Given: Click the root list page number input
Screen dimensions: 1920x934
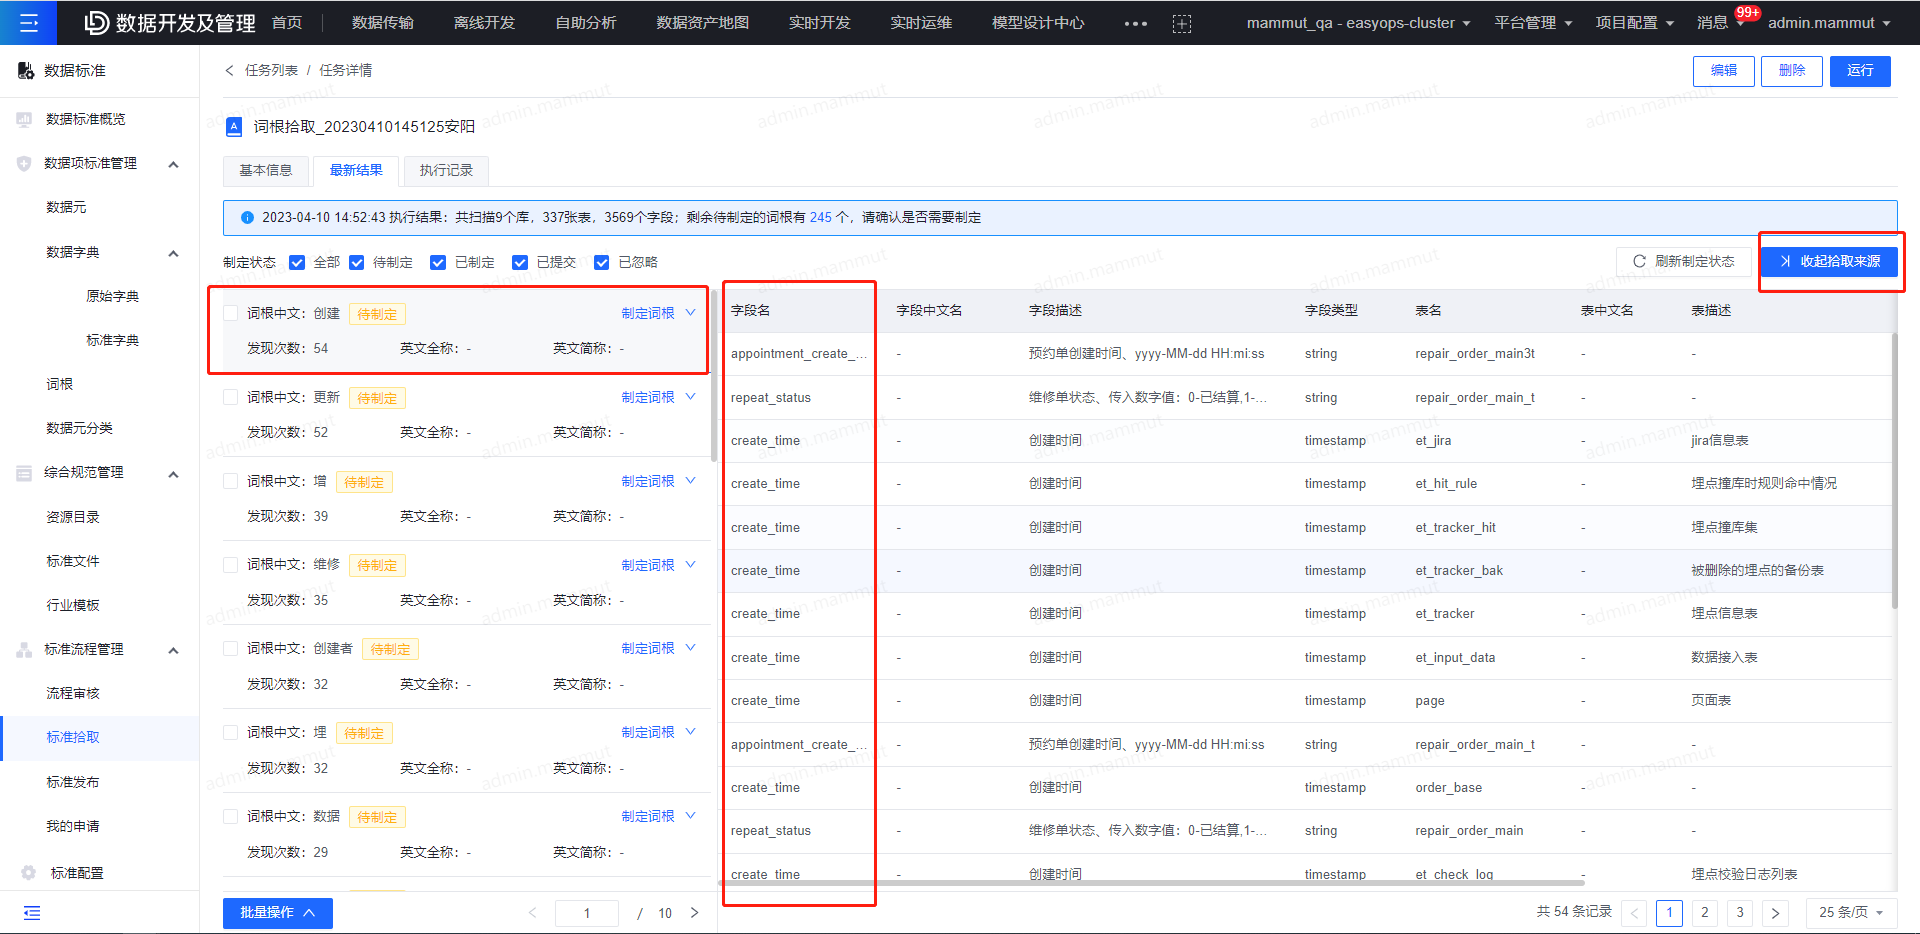Looking at the screenshot, I should point(587,913).
